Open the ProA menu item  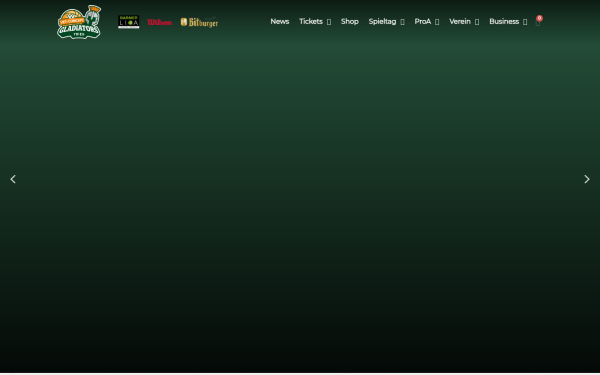pos(423,21)
